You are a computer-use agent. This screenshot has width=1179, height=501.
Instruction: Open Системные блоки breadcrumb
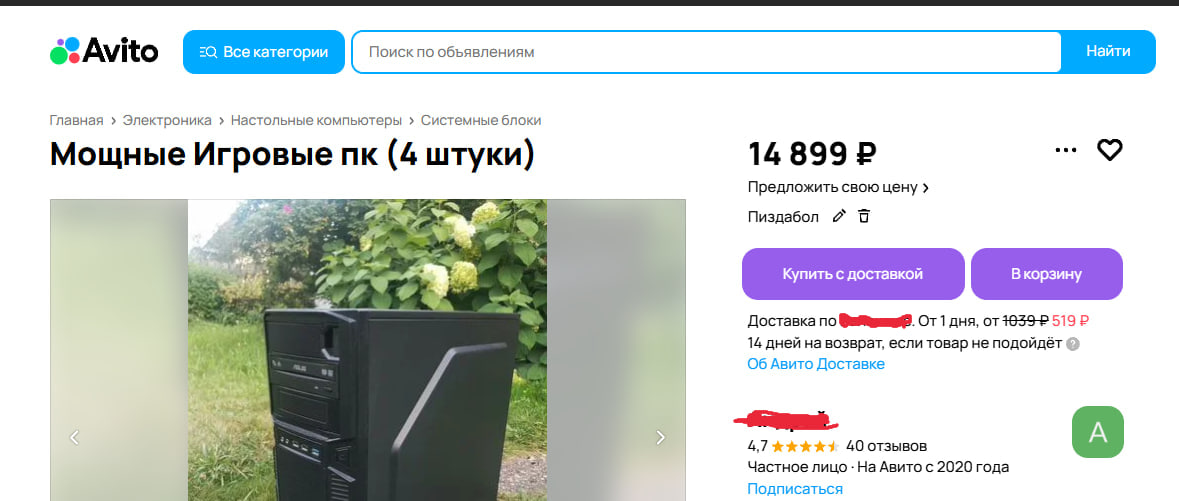pos(480,120)
